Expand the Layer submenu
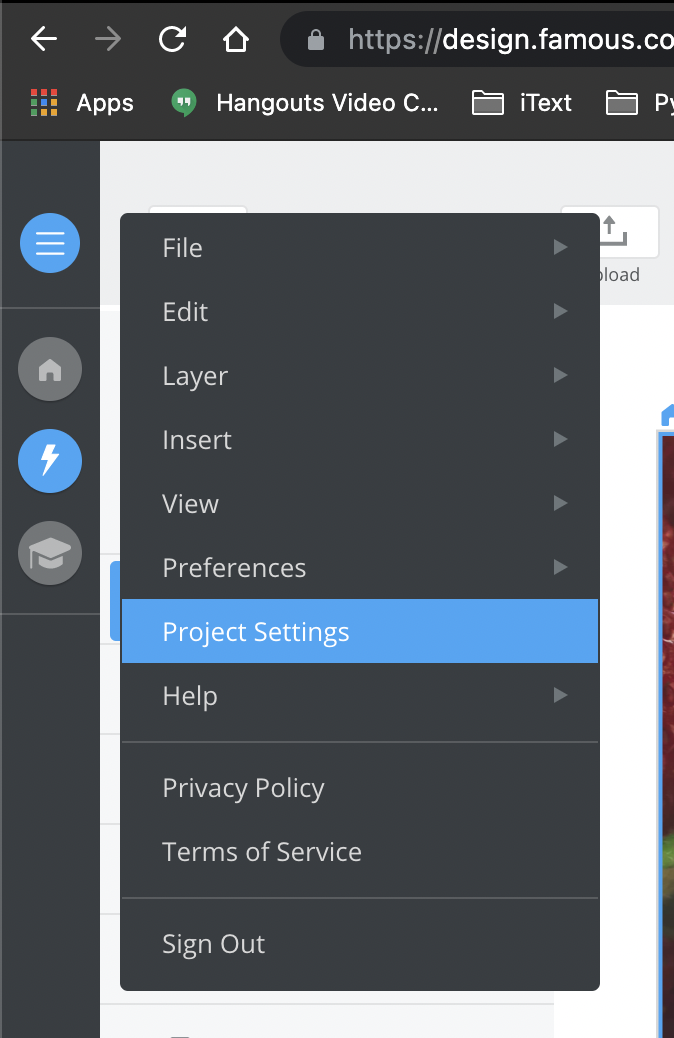The image size is (674, 1038). pos(360,375)
